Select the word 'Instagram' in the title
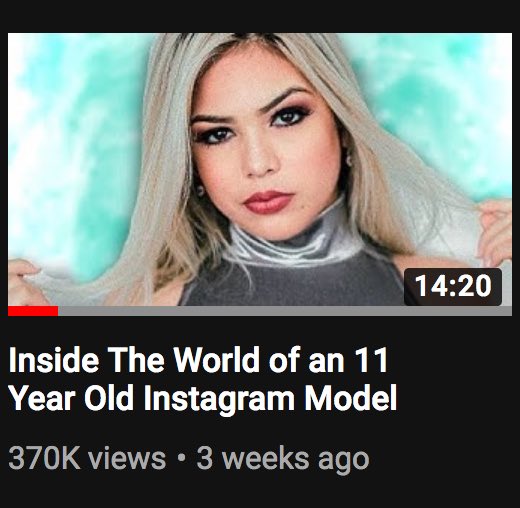Image resolution: width=520 pixels, height=508 pixels. point(219,399)
